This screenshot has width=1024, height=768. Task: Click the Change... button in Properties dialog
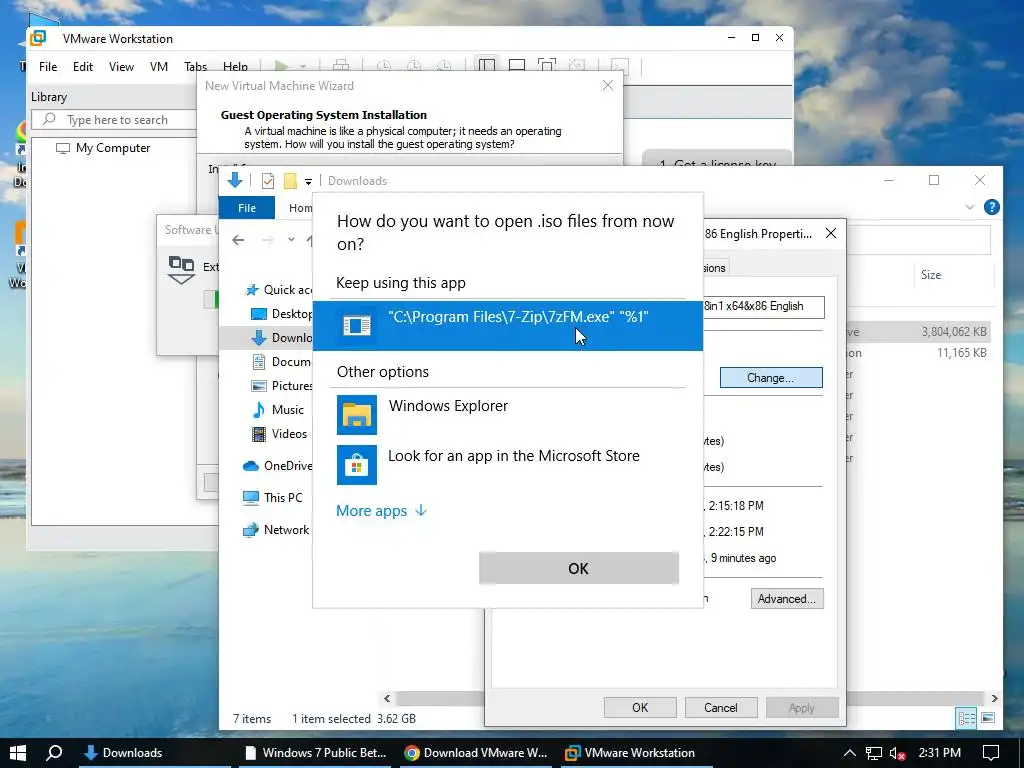click(x=771, y=377)
